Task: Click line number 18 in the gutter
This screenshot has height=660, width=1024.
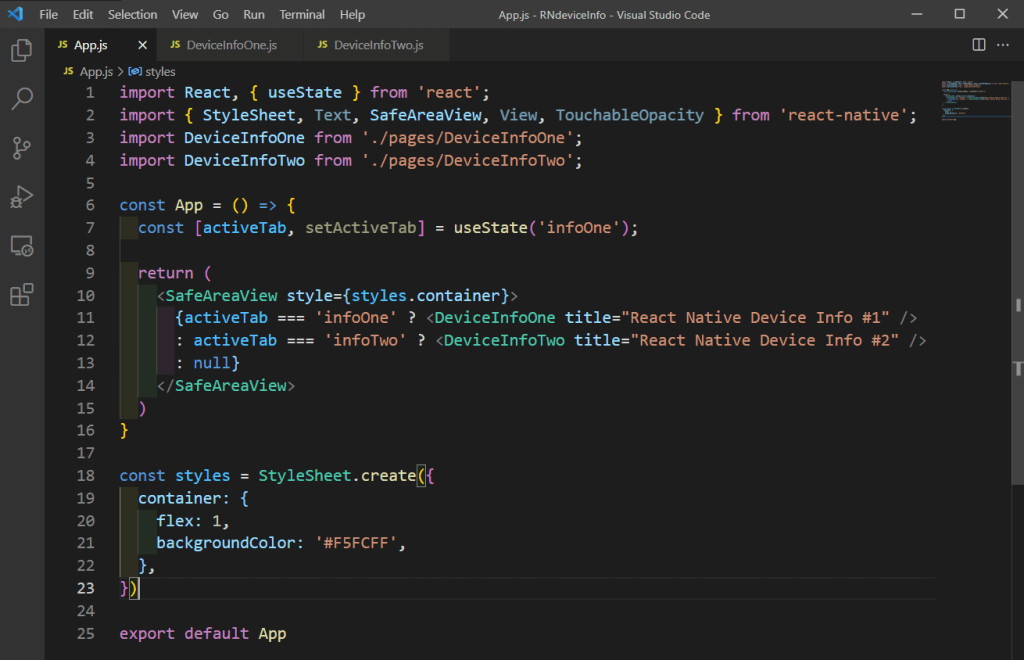Action: [85, 476]
